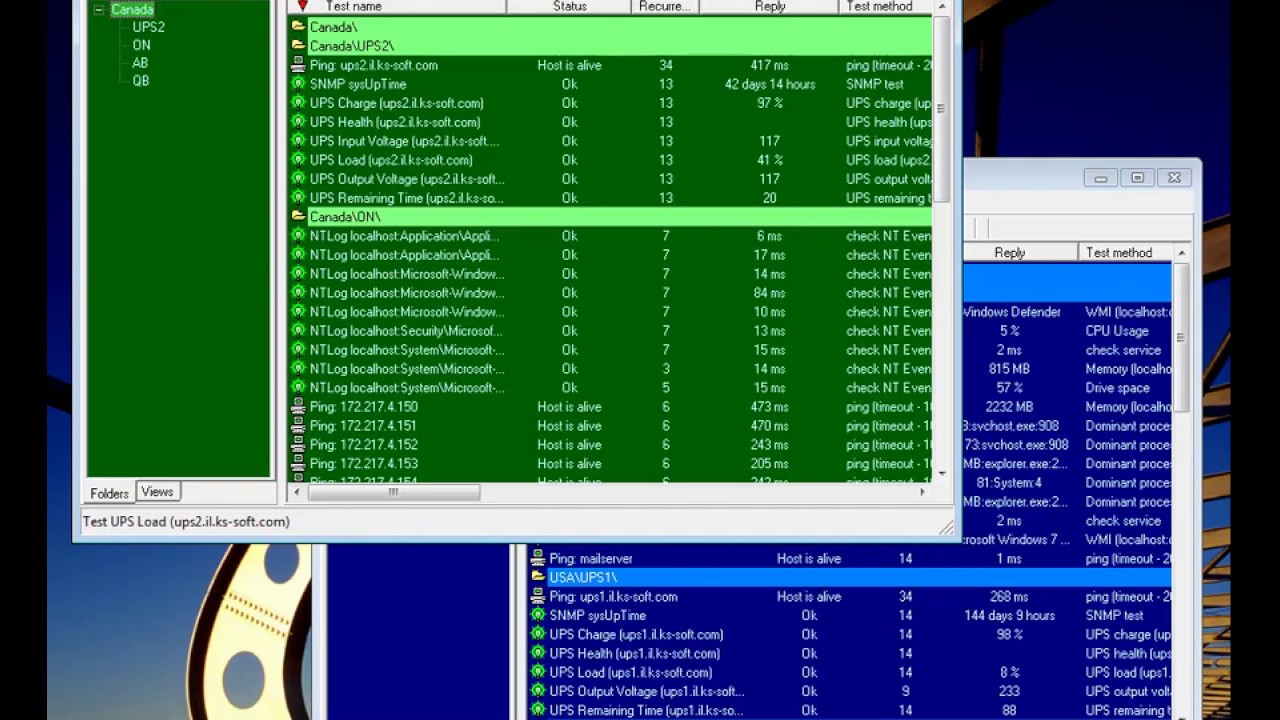1280x720 pixels.
Task: Click the blue window's vertical scrollbar thumb
Action: (x=1181, y=337)
